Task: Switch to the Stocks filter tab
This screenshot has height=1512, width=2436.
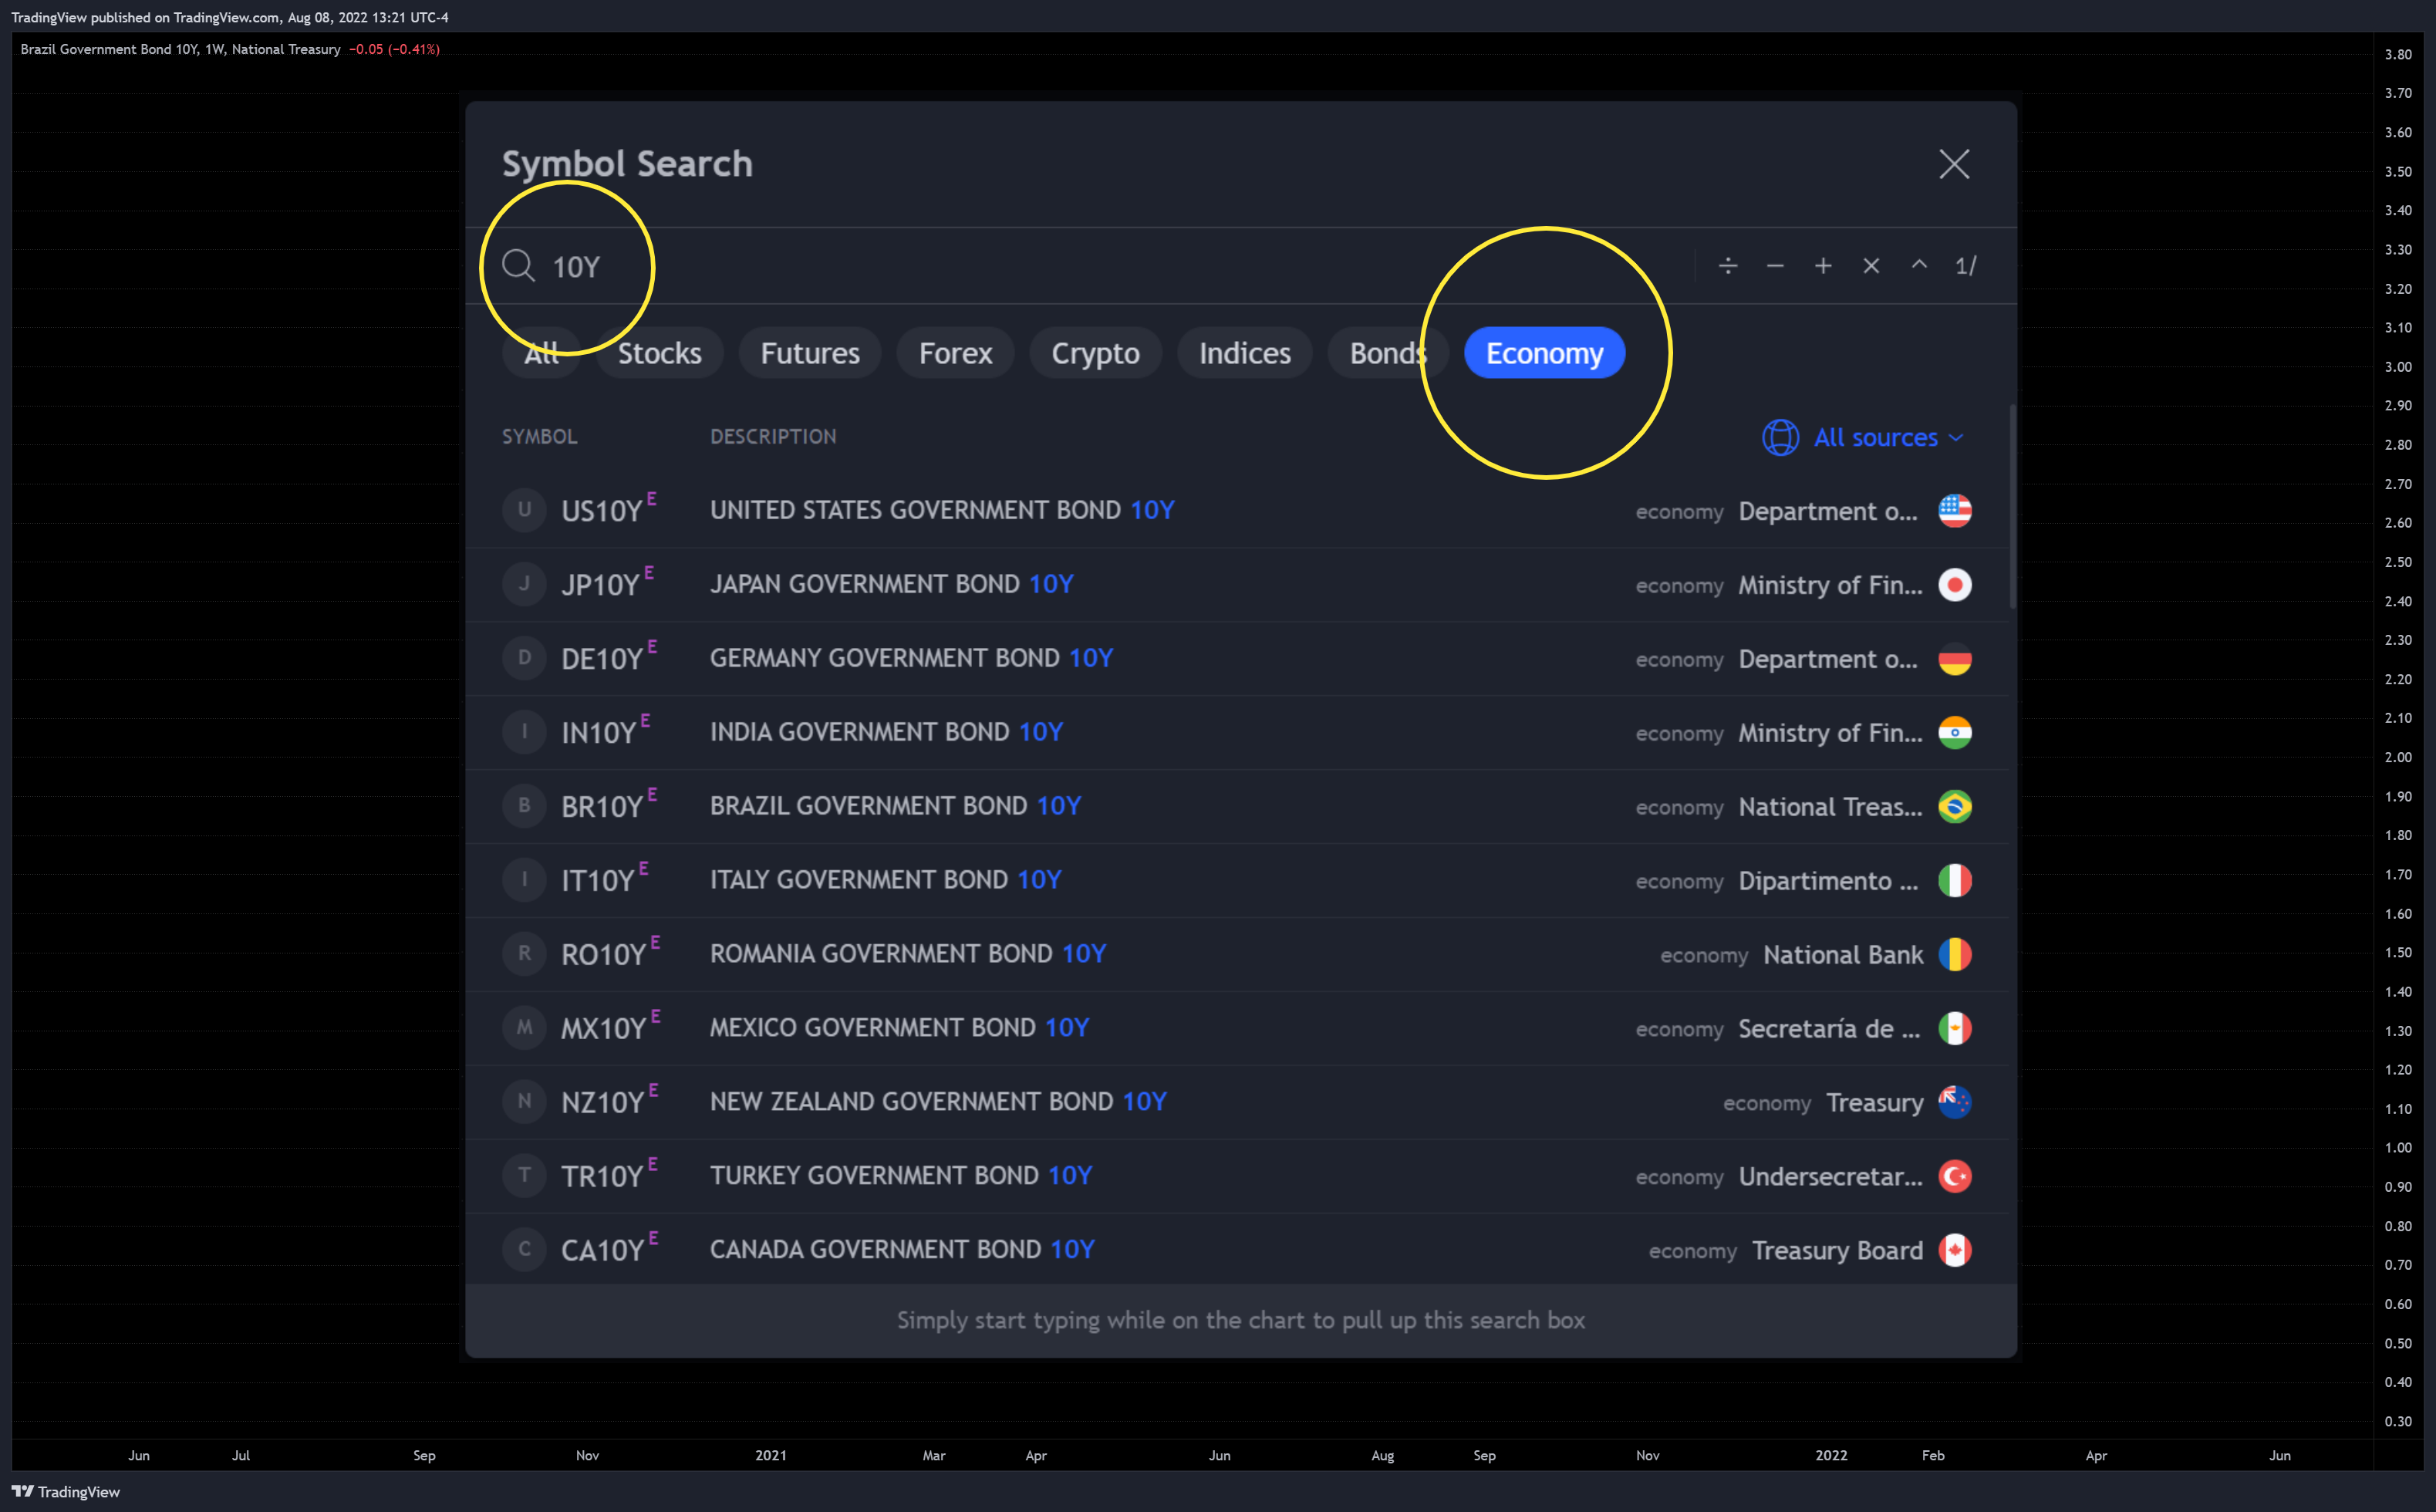Action: tap(660, 353)
